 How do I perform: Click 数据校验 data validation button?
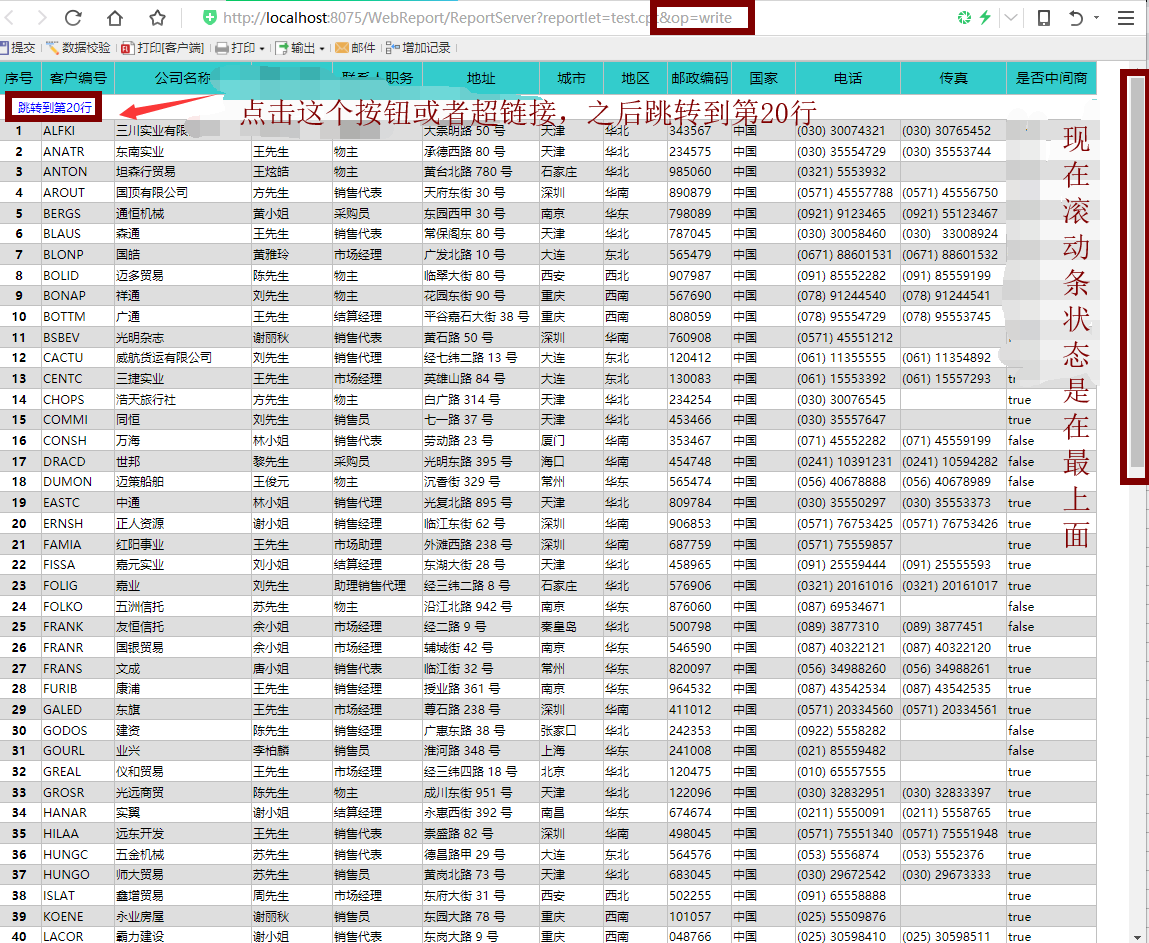pos(78,47)
